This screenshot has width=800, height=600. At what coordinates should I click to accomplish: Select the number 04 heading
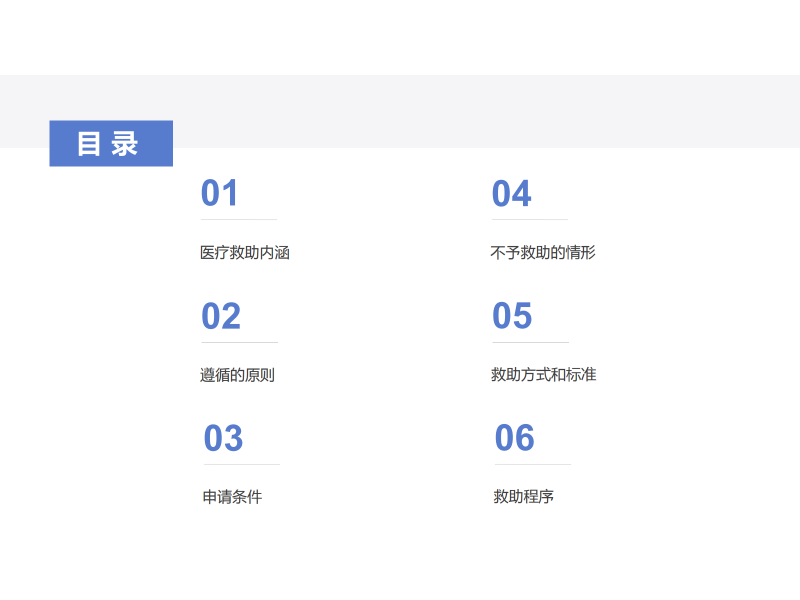click(x=511, y=193)
